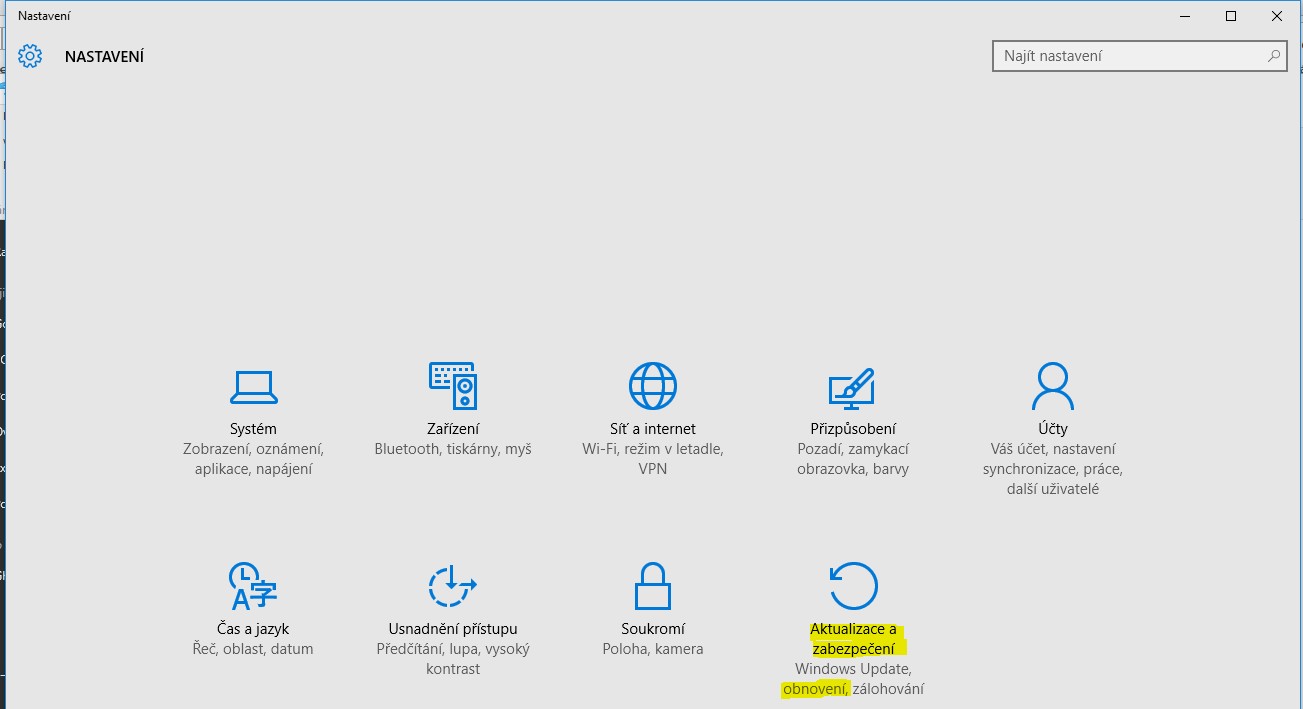This screenshot has height=709, width=1303.
Task: Click the Soukromí padlock icon
Action: [652, 586]
